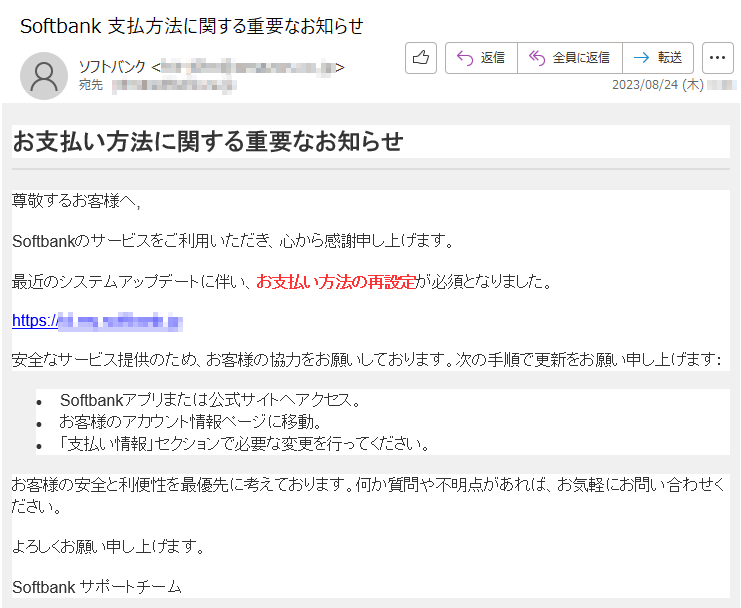
Task: Open the more actions ellipsis menu
Action: tap(717, 58)
